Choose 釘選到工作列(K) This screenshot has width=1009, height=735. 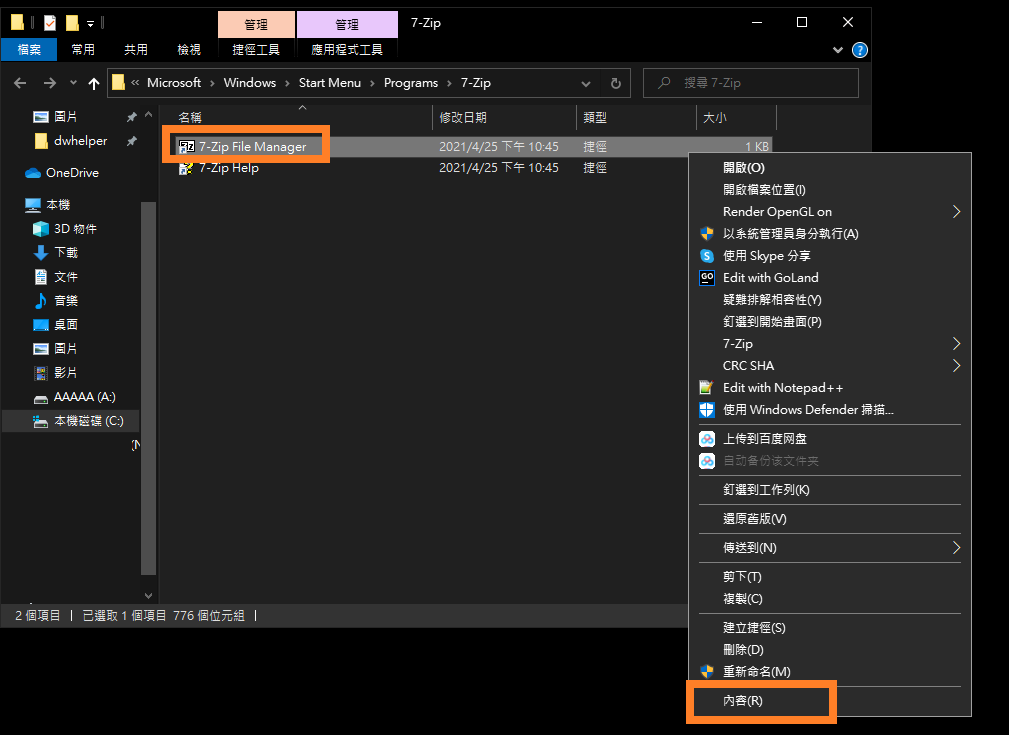click(x=766, y=490)
